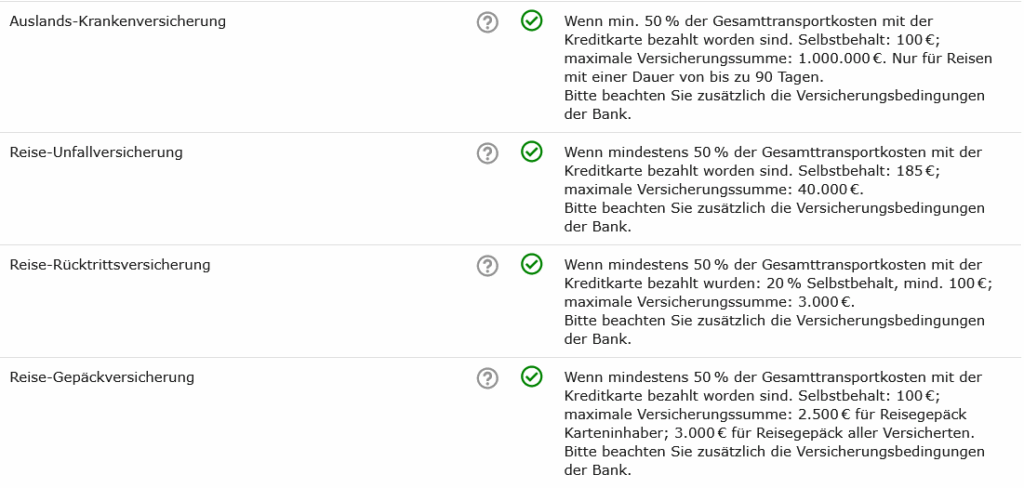Screen dimensions: 1024x488
Task: Click green checkmark beside Reise-Gepäckversicherung
Action: pos(532,376)
